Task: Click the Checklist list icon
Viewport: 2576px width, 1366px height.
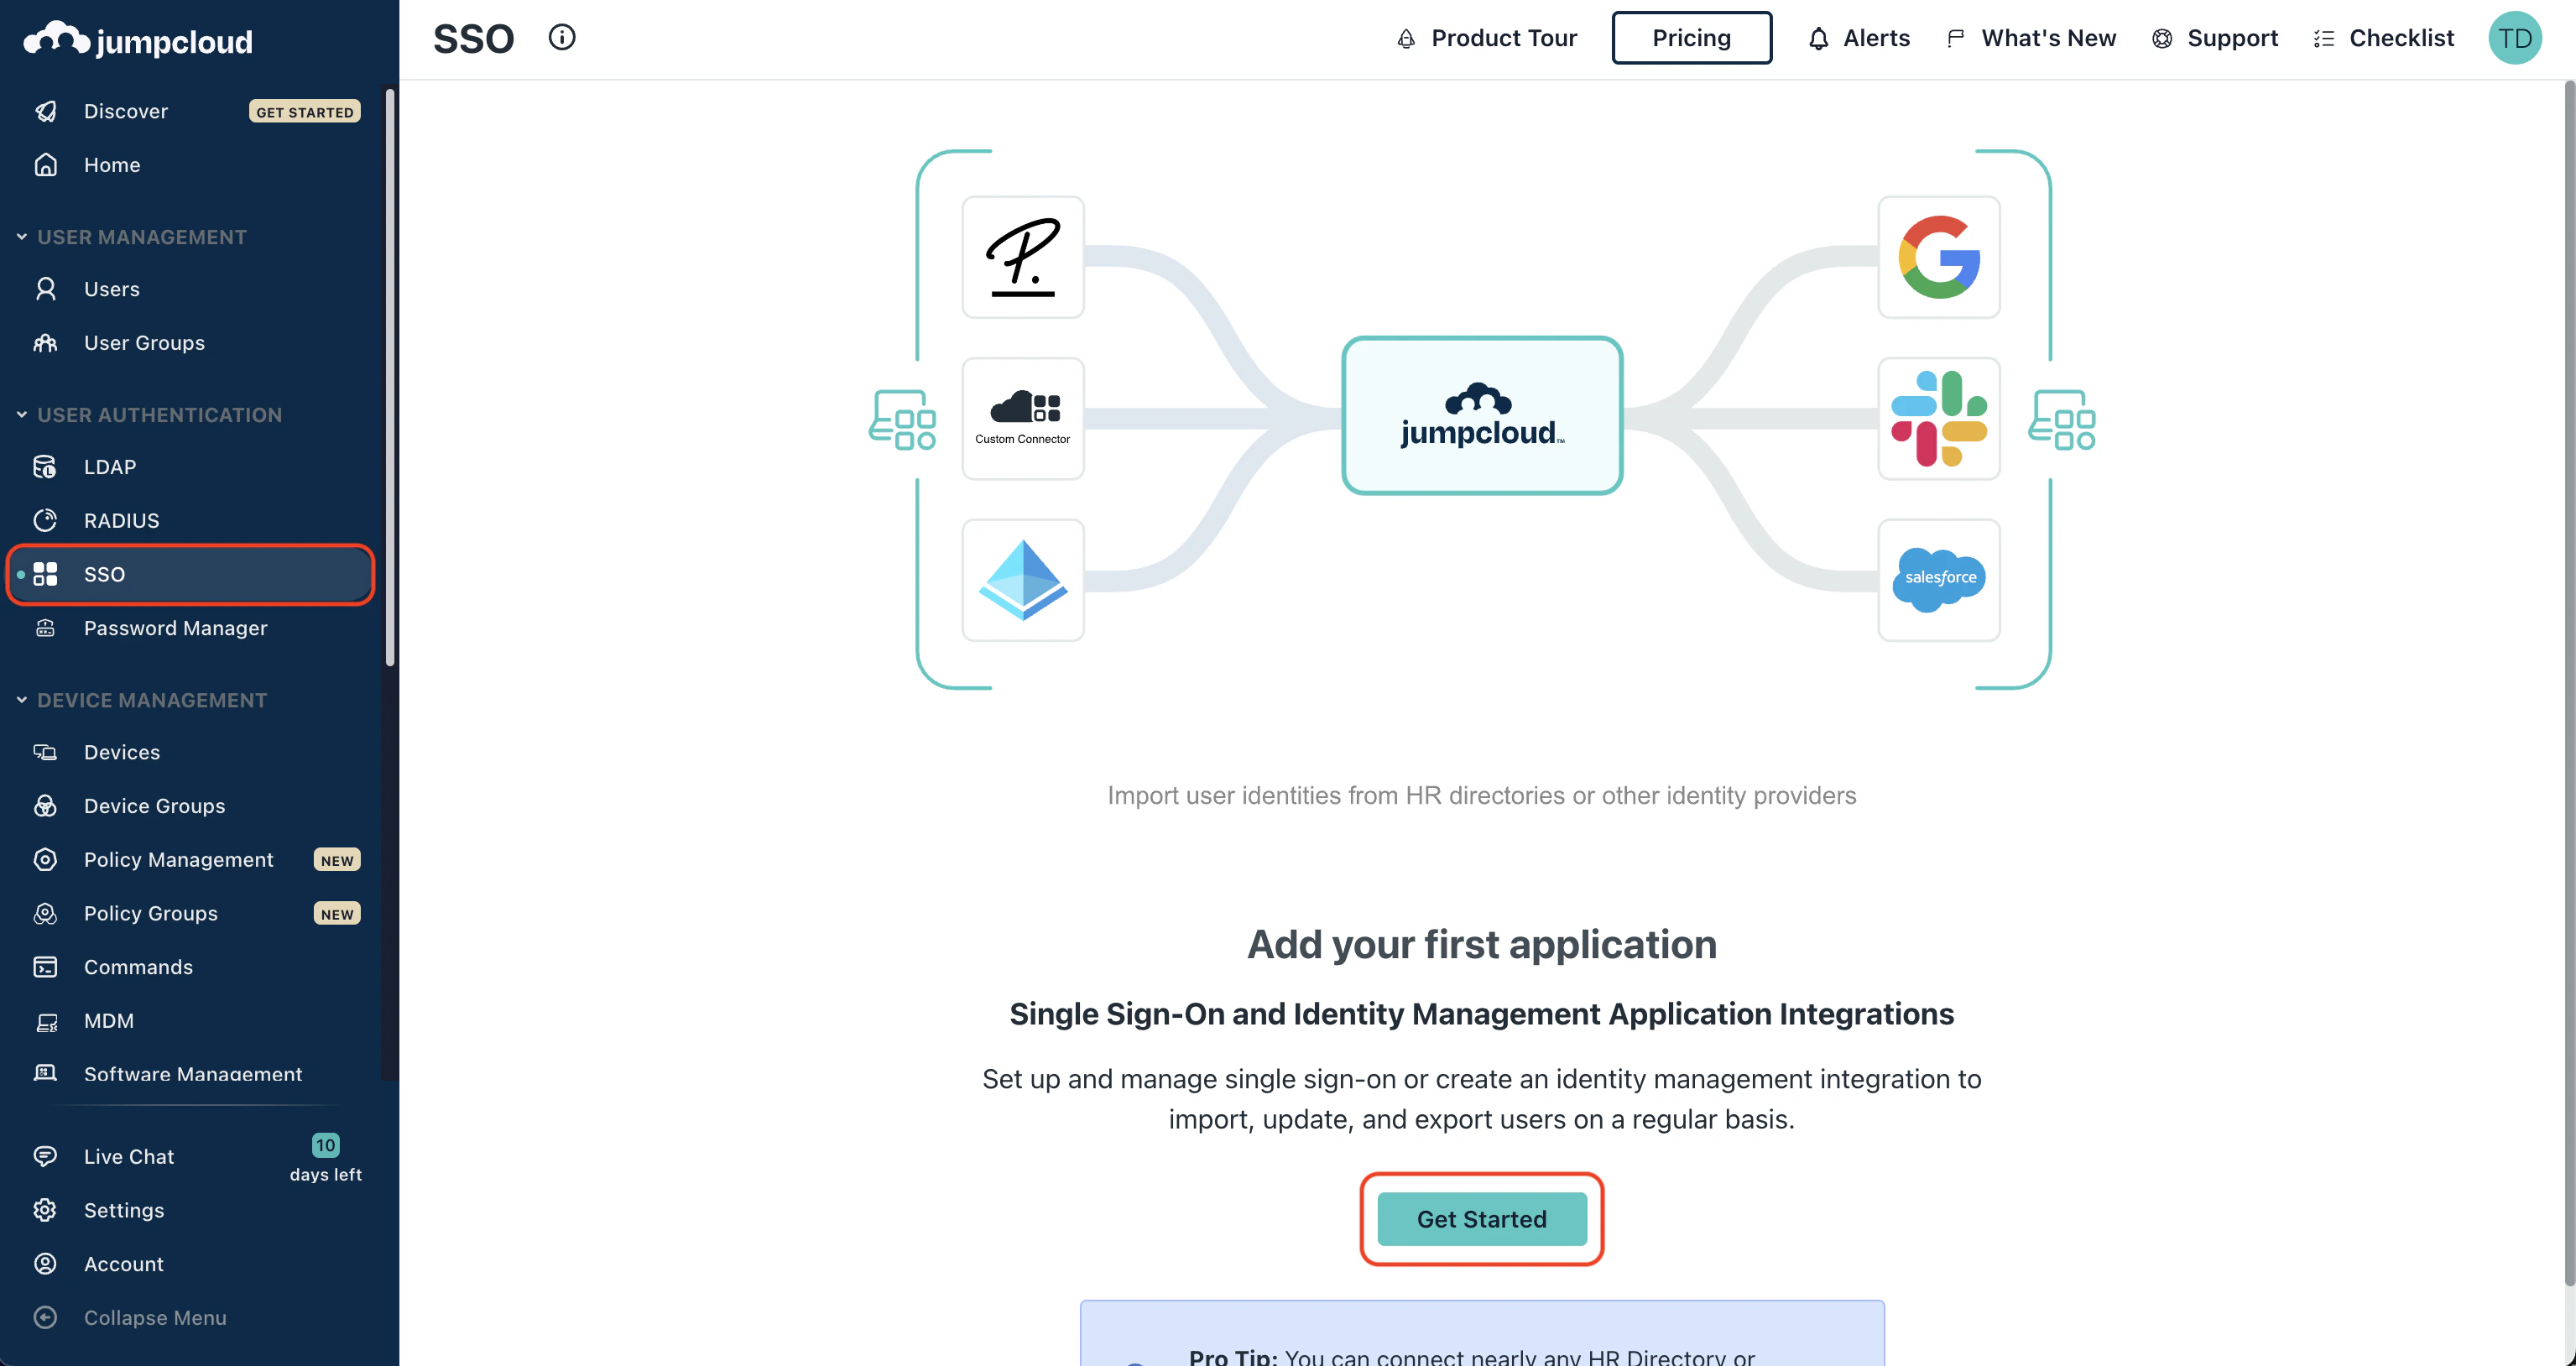Action: (x=2324, y=39)
